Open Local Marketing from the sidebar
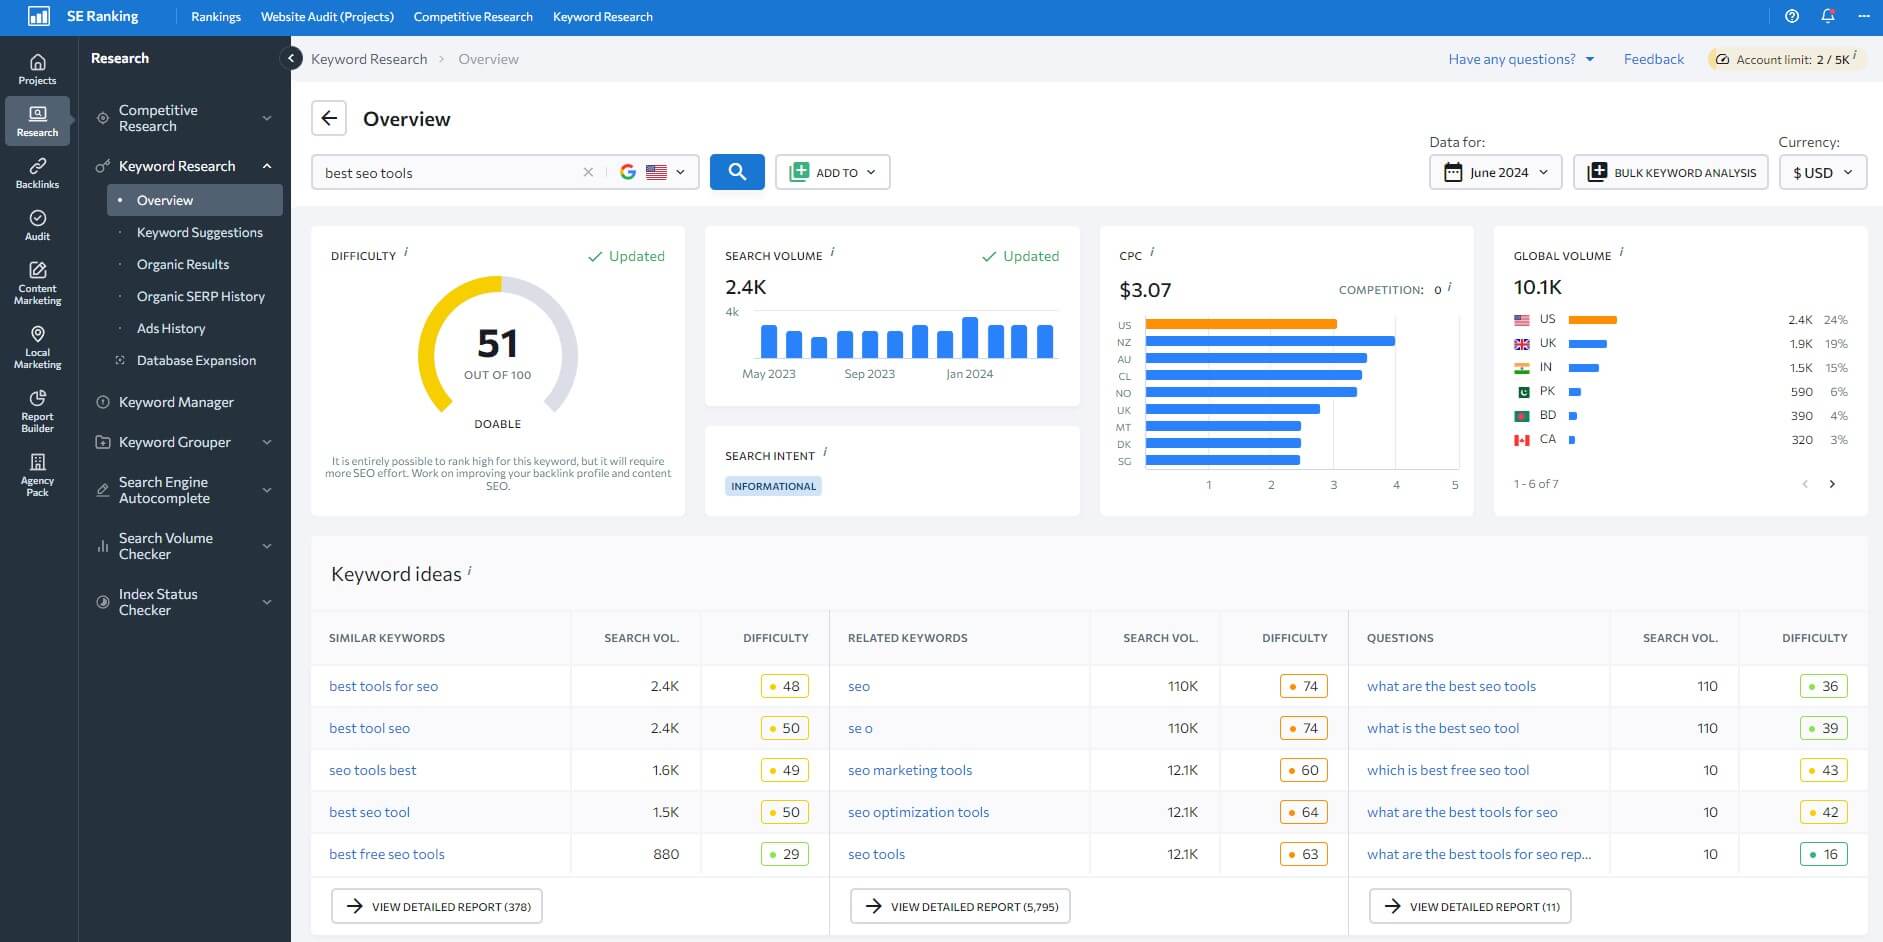1883x942 pixels. pyautogui.click(x=37, y=347)
